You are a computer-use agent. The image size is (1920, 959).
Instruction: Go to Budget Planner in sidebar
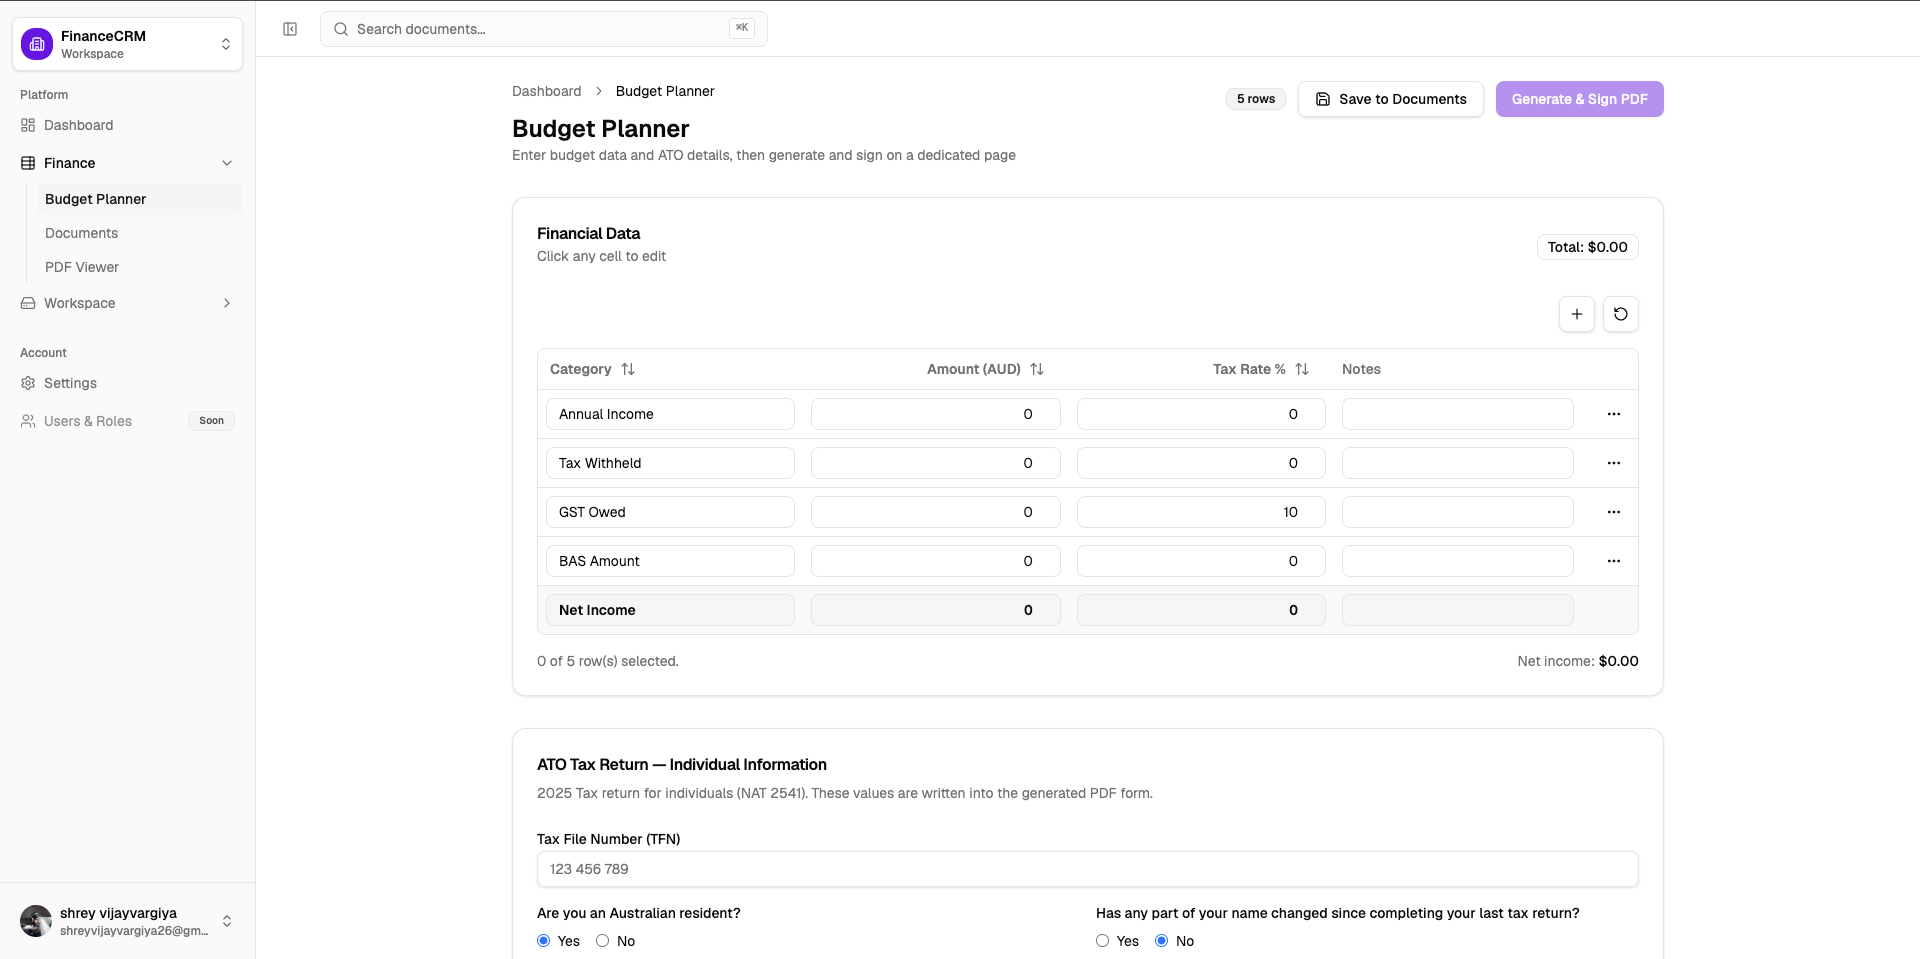(139, 199)
